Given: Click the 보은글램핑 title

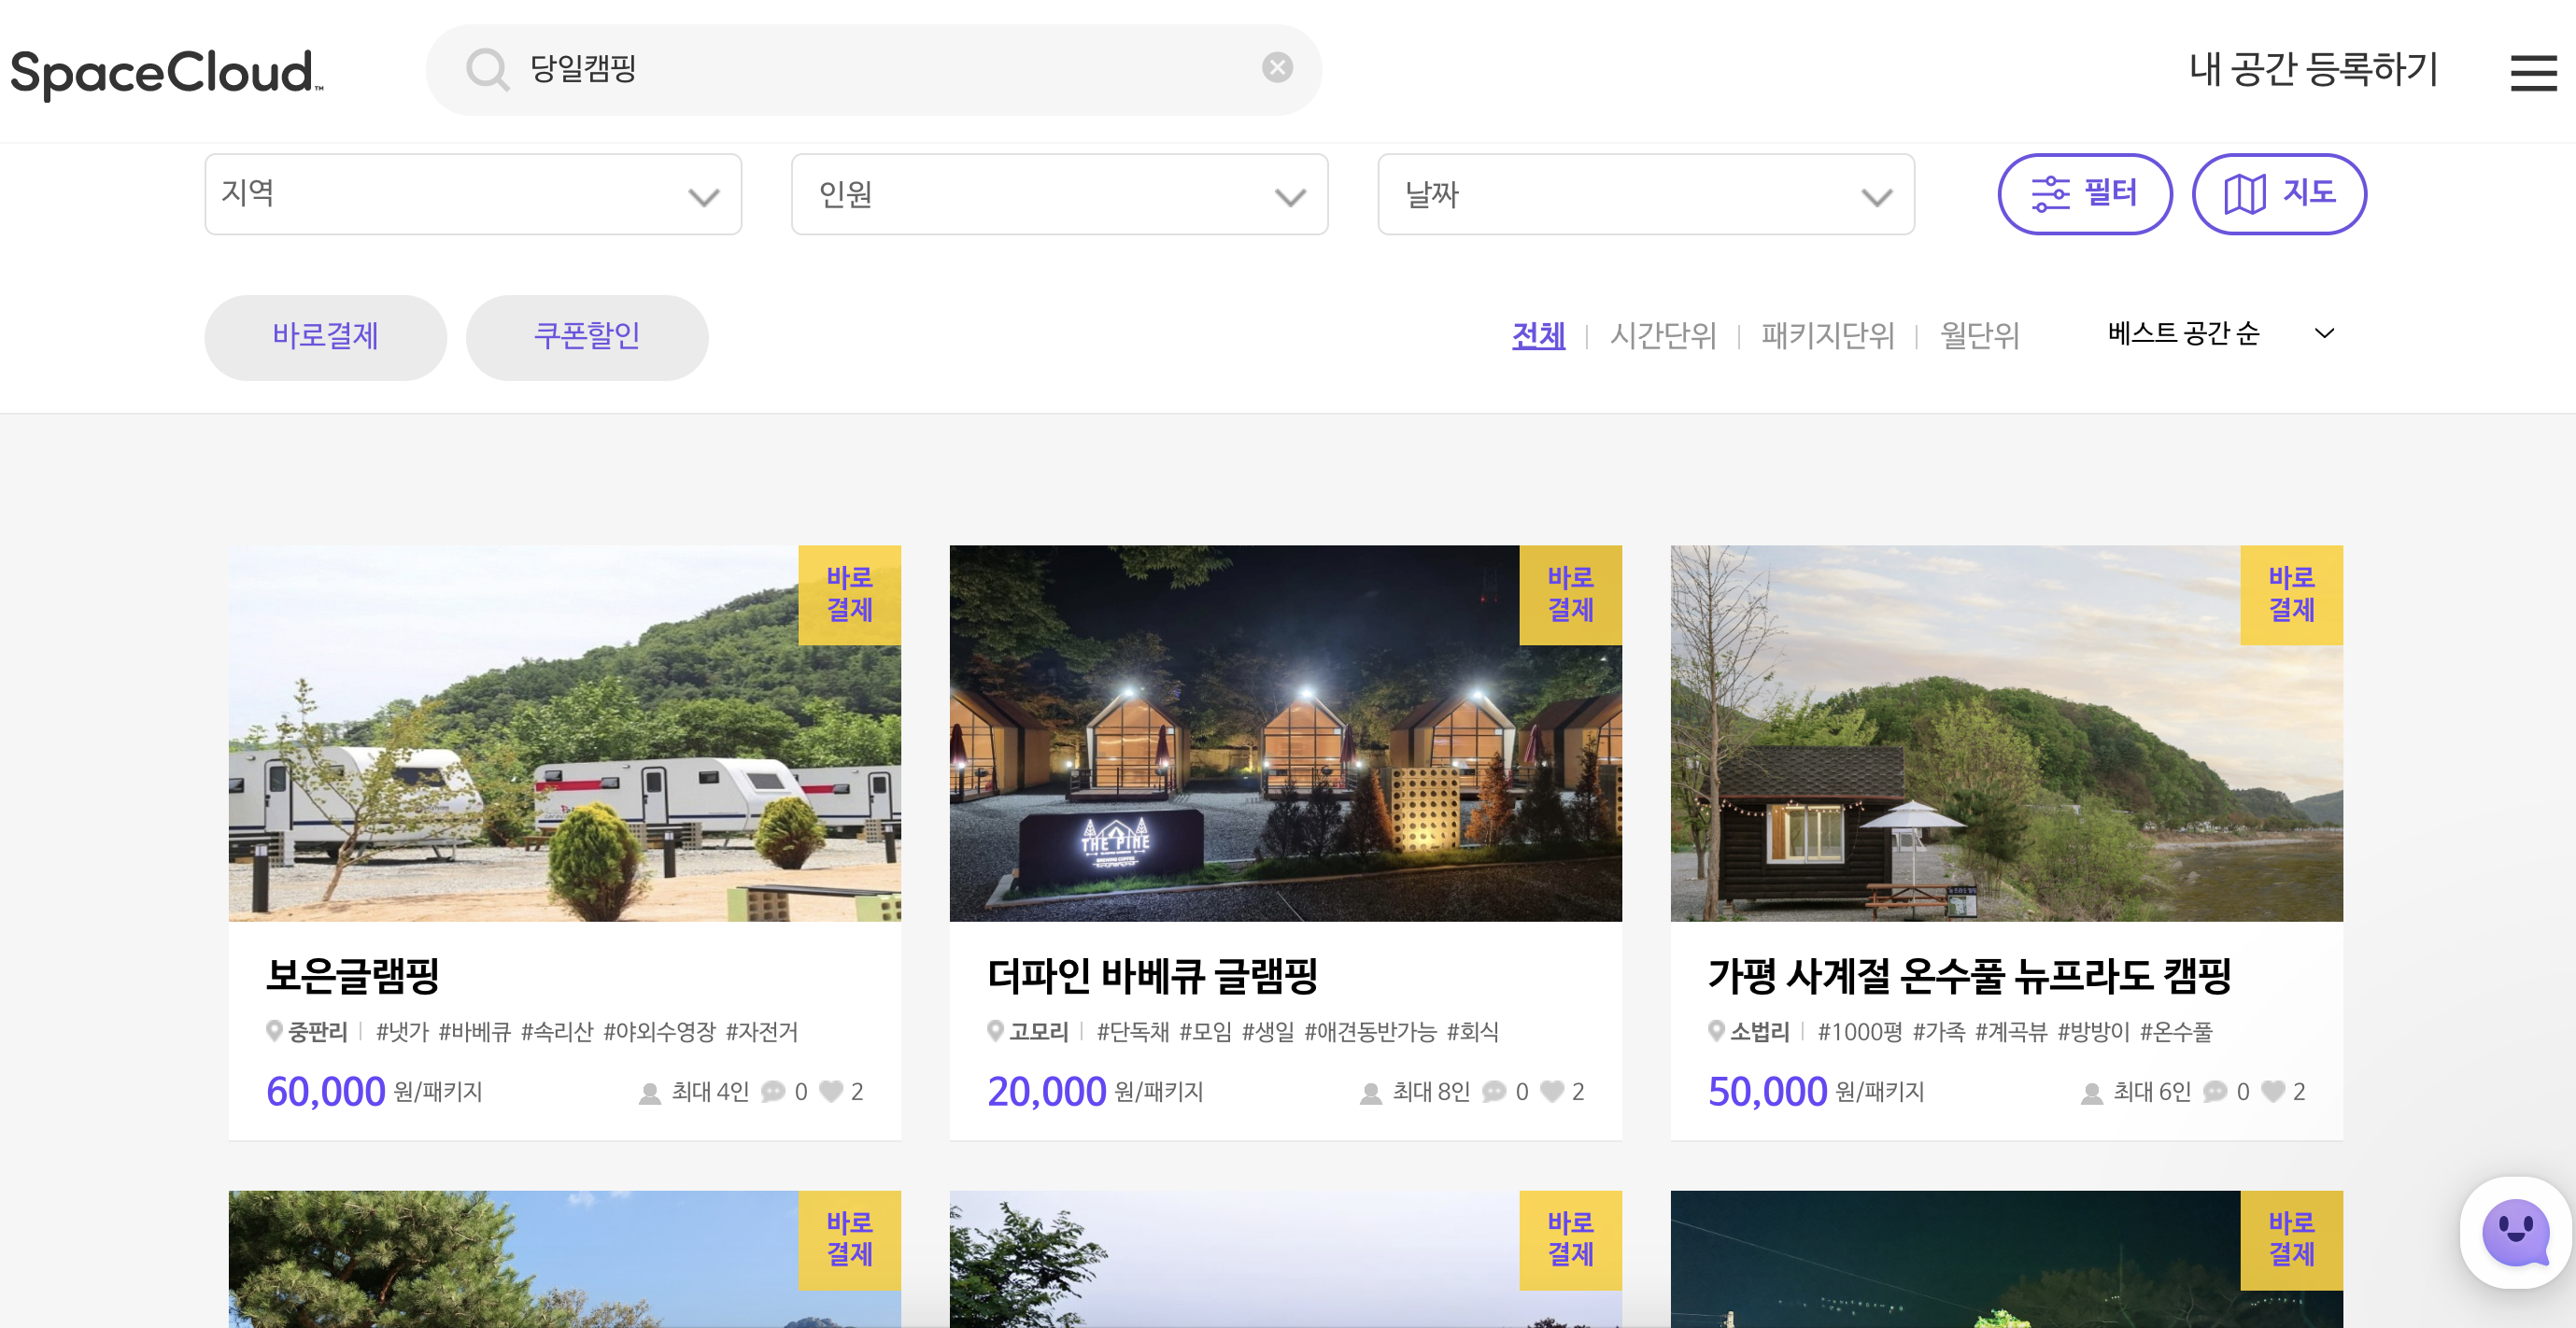Looking at the screenshot, I should (x=353, y=975).
